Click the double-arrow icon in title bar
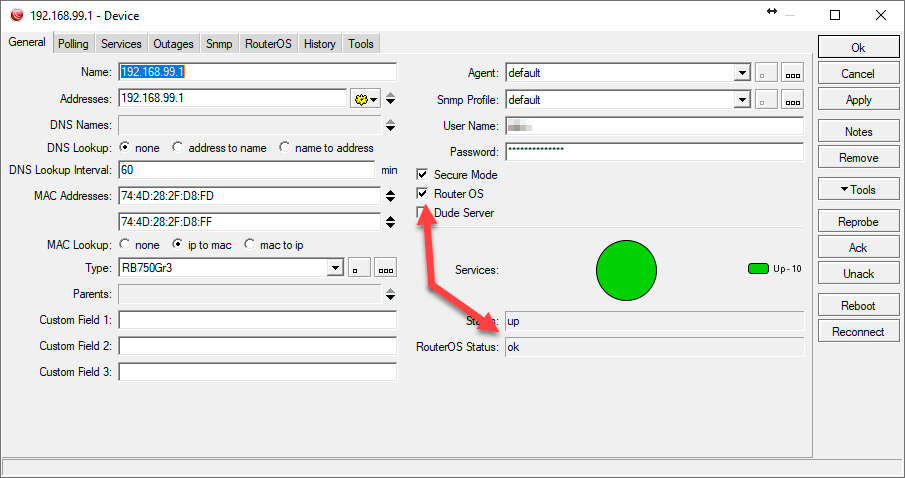The width and height of the screenshot is (905, 478). (772, 11)
